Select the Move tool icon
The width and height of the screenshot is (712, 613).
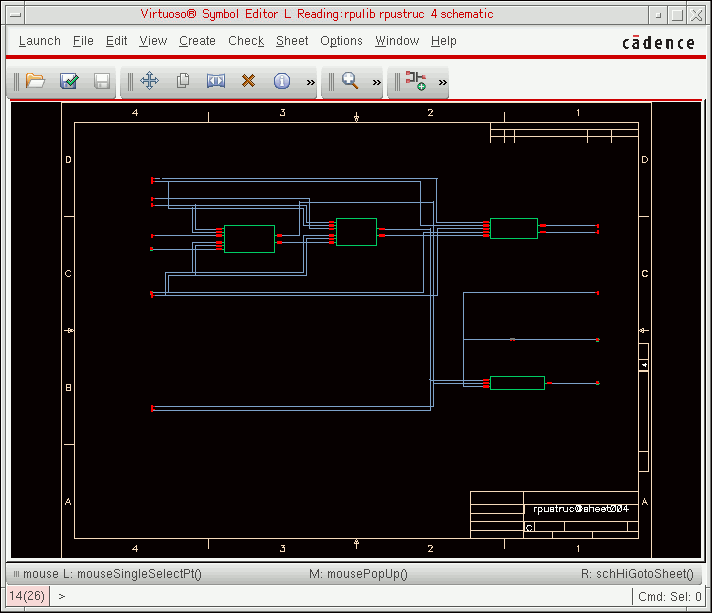coord(149,81)
